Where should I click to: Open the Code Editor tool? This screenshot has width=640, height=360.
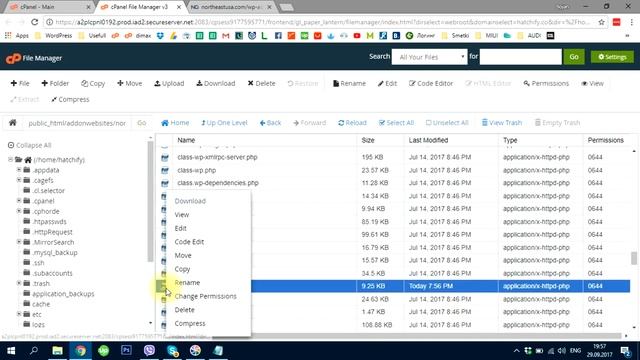431,83
